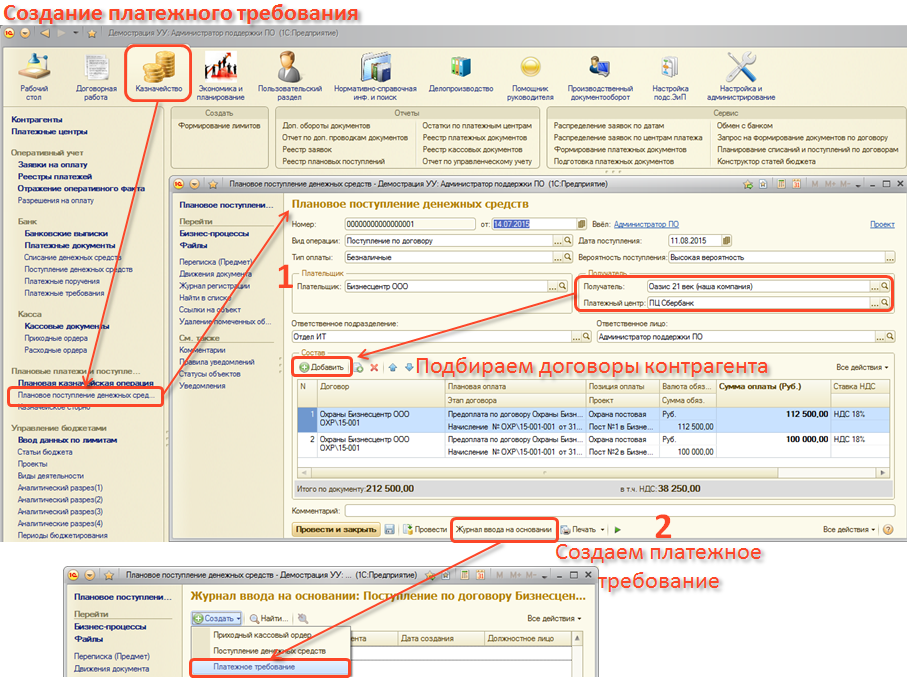Click the Добавить button

(x=321, y=367)
